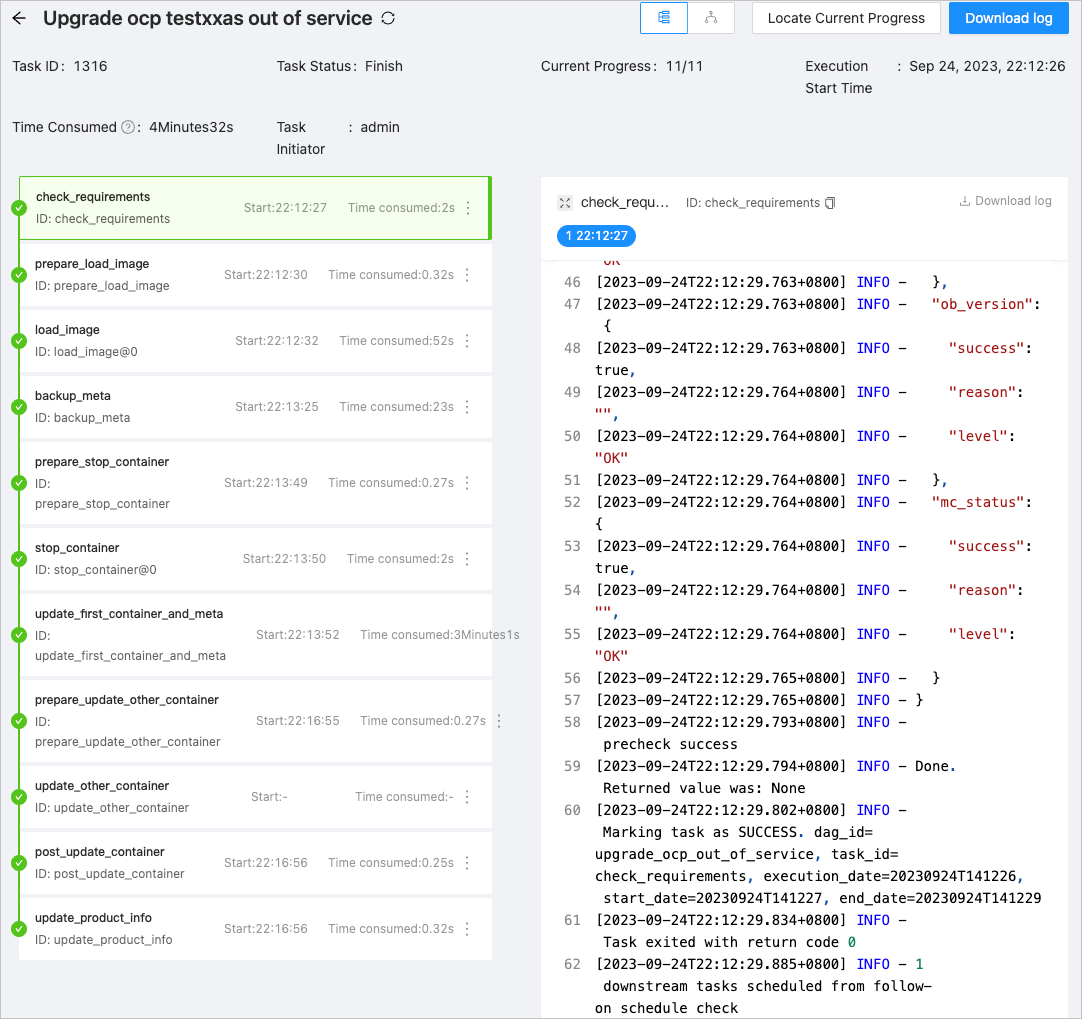Click the post_update_container success status icon
Viewport: 1082px width, 1019px height.
(18, 863)
